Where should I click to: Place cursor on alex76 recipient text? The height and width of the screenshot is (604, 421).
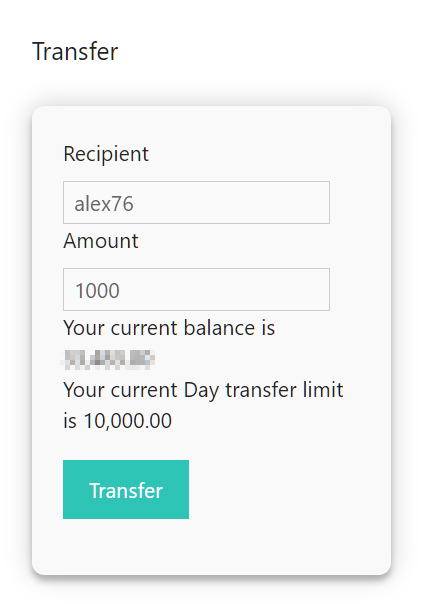(x=104, y=203)
